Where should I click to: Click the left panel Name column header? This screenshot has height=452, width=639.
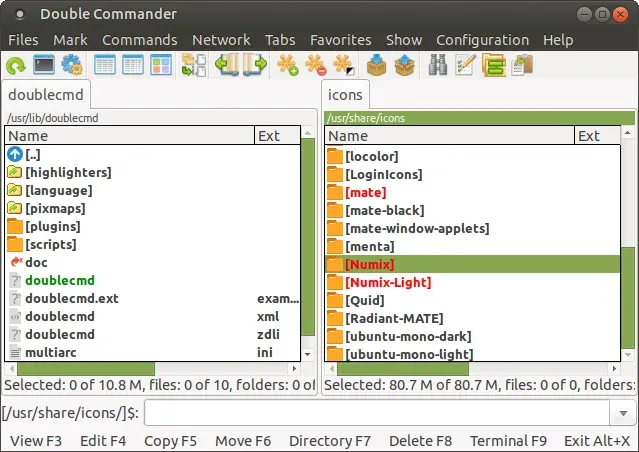click(130, 136)
